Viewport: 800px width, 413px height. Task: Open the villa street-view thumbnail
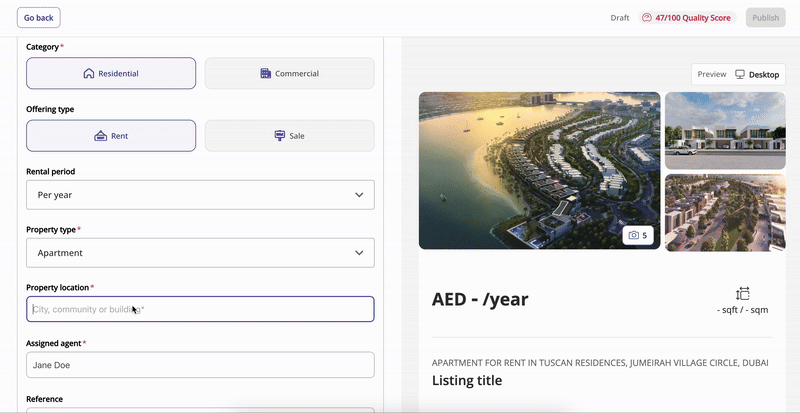coord(725,130)
